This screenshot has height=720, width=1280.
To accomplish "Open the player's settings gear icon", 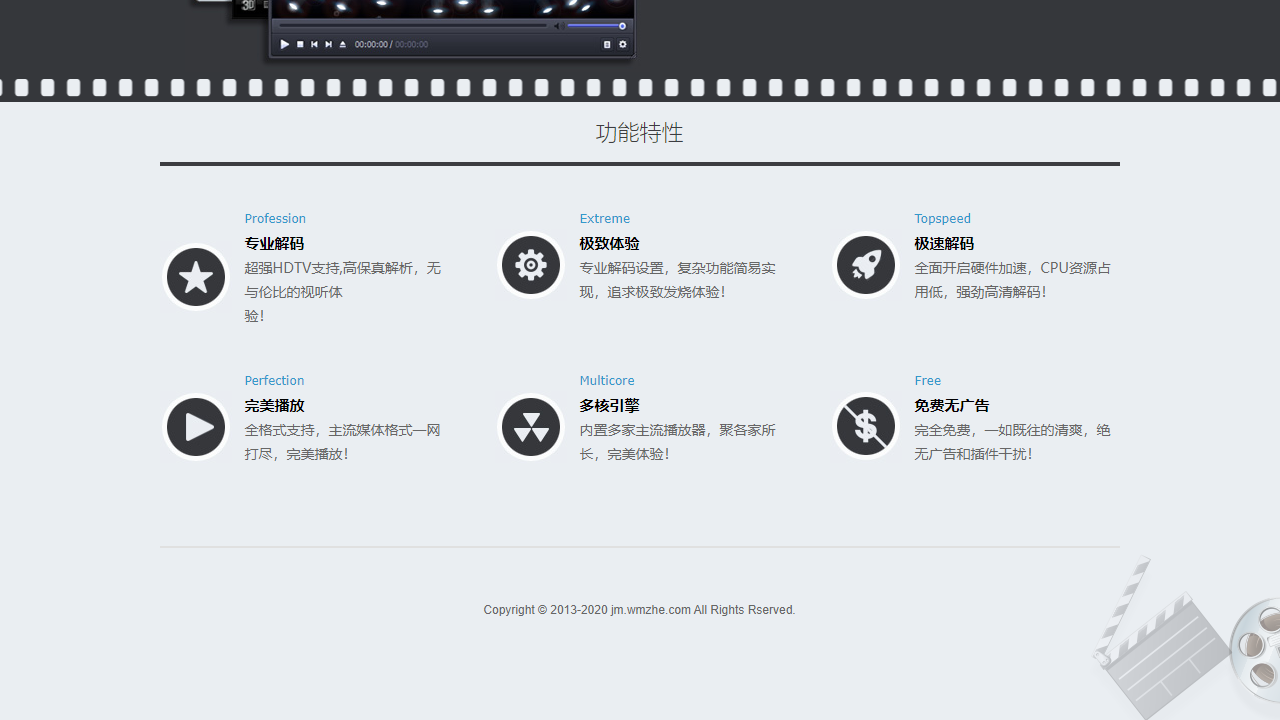I will coord(622,44).
